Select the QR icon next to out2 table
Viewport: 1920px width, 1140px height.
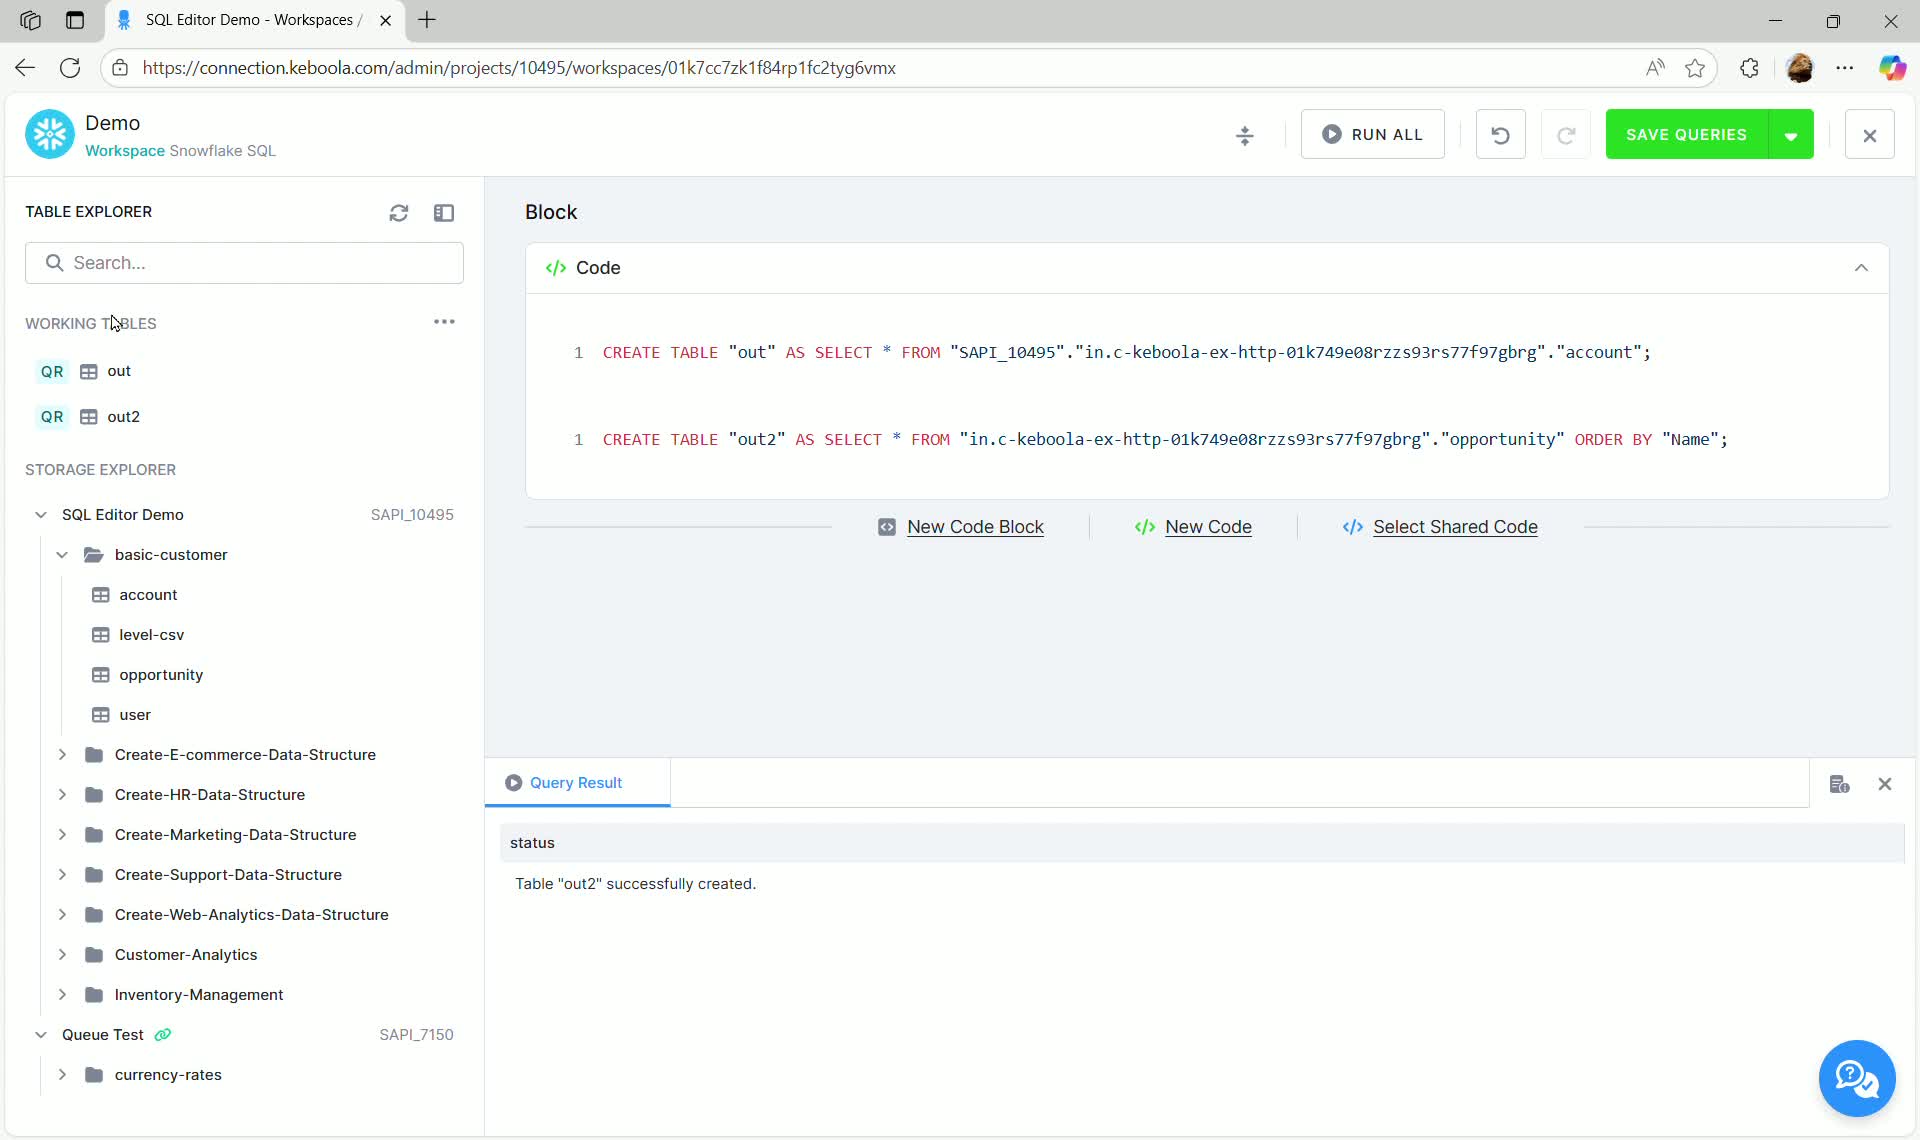click(x=52, y=417)
